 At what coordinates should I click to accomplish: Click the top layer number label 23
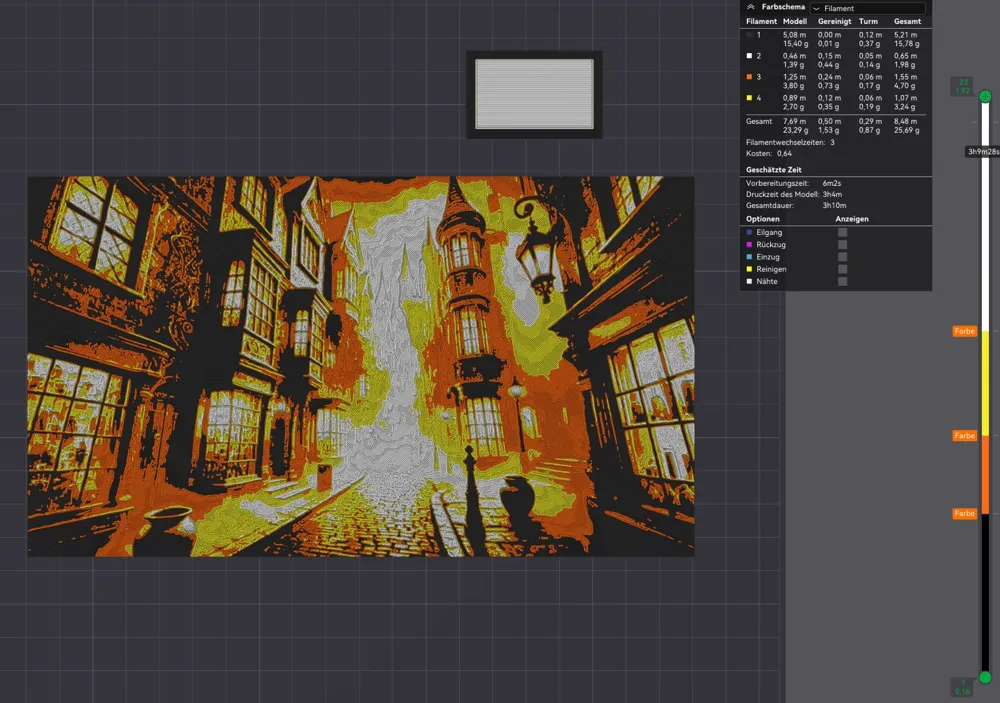click(963, 82)
